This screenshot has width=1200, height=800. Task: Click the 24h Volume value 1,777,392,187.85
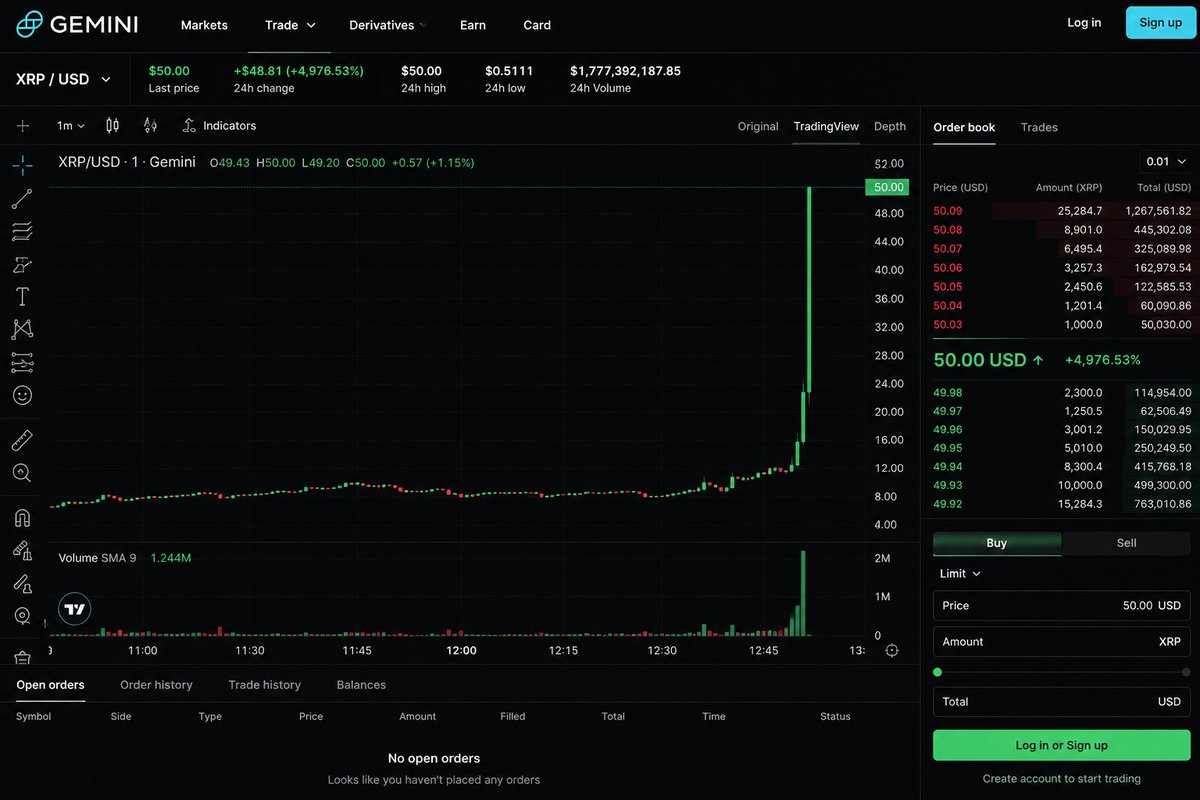pyautogui.click(x=625, y=71)
